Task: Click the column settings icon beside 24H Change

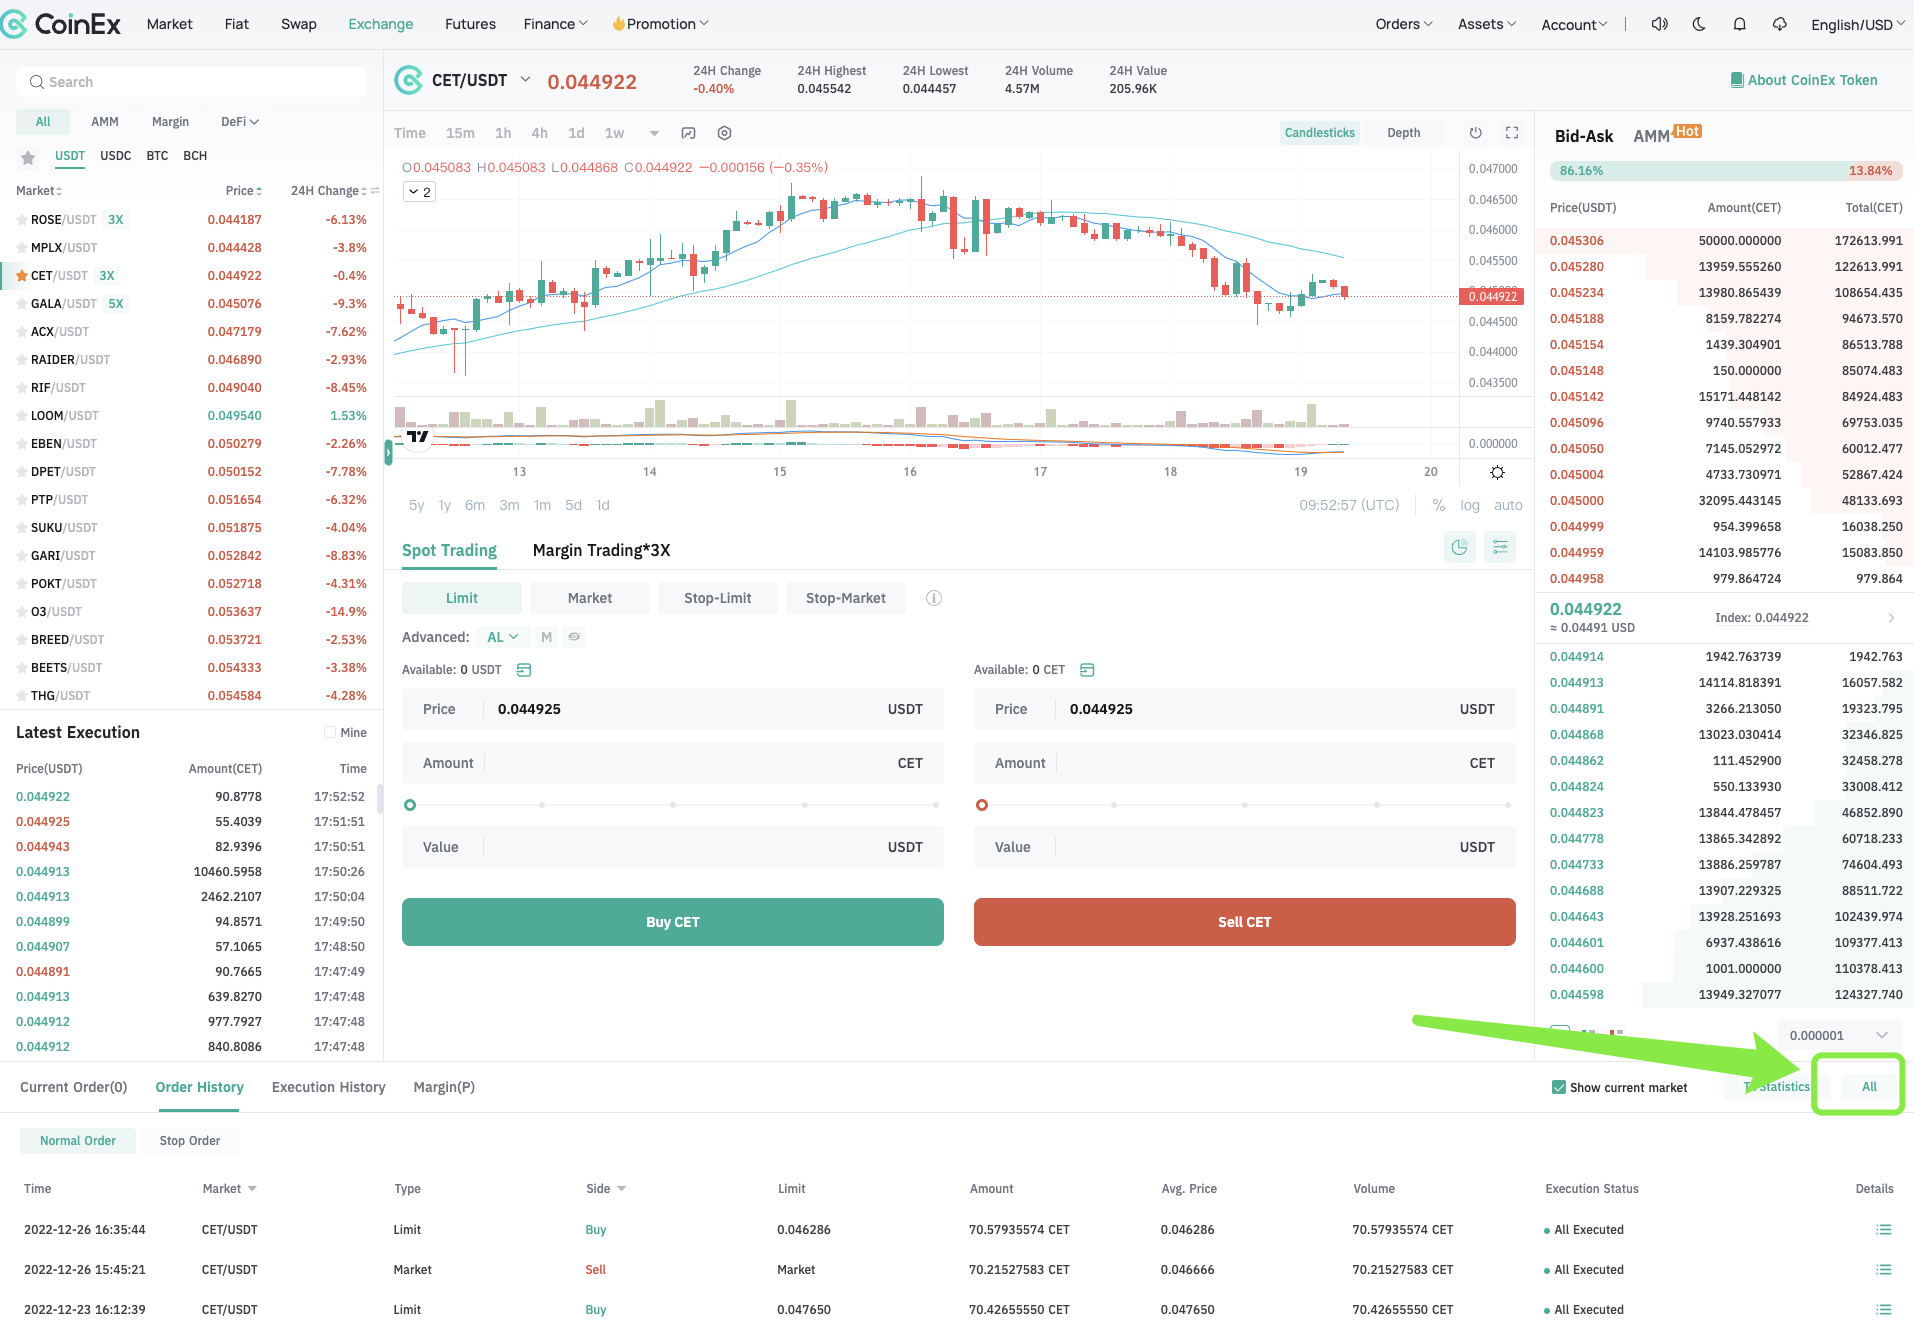Action: click(375, 191)
